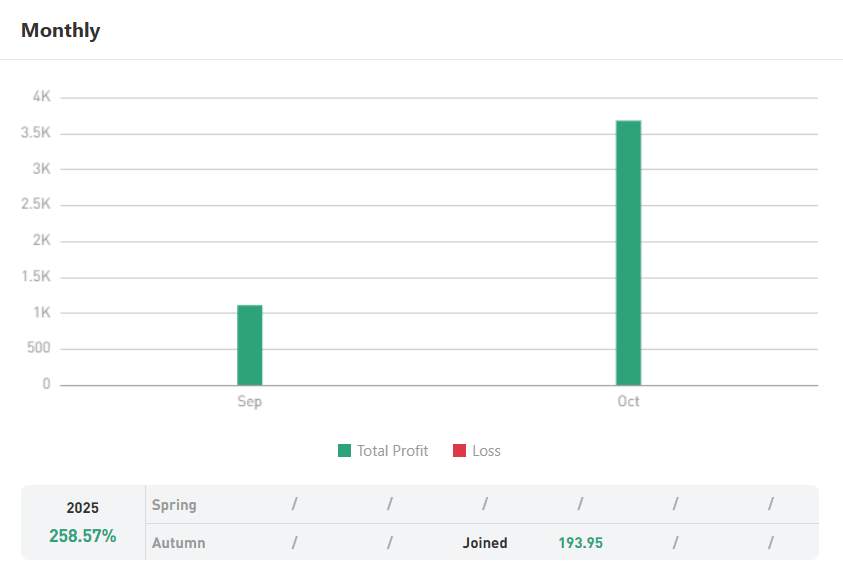843x583 pixels.
Task: Click the 3.5K y-axis label
Action: [x=36, y=133]
